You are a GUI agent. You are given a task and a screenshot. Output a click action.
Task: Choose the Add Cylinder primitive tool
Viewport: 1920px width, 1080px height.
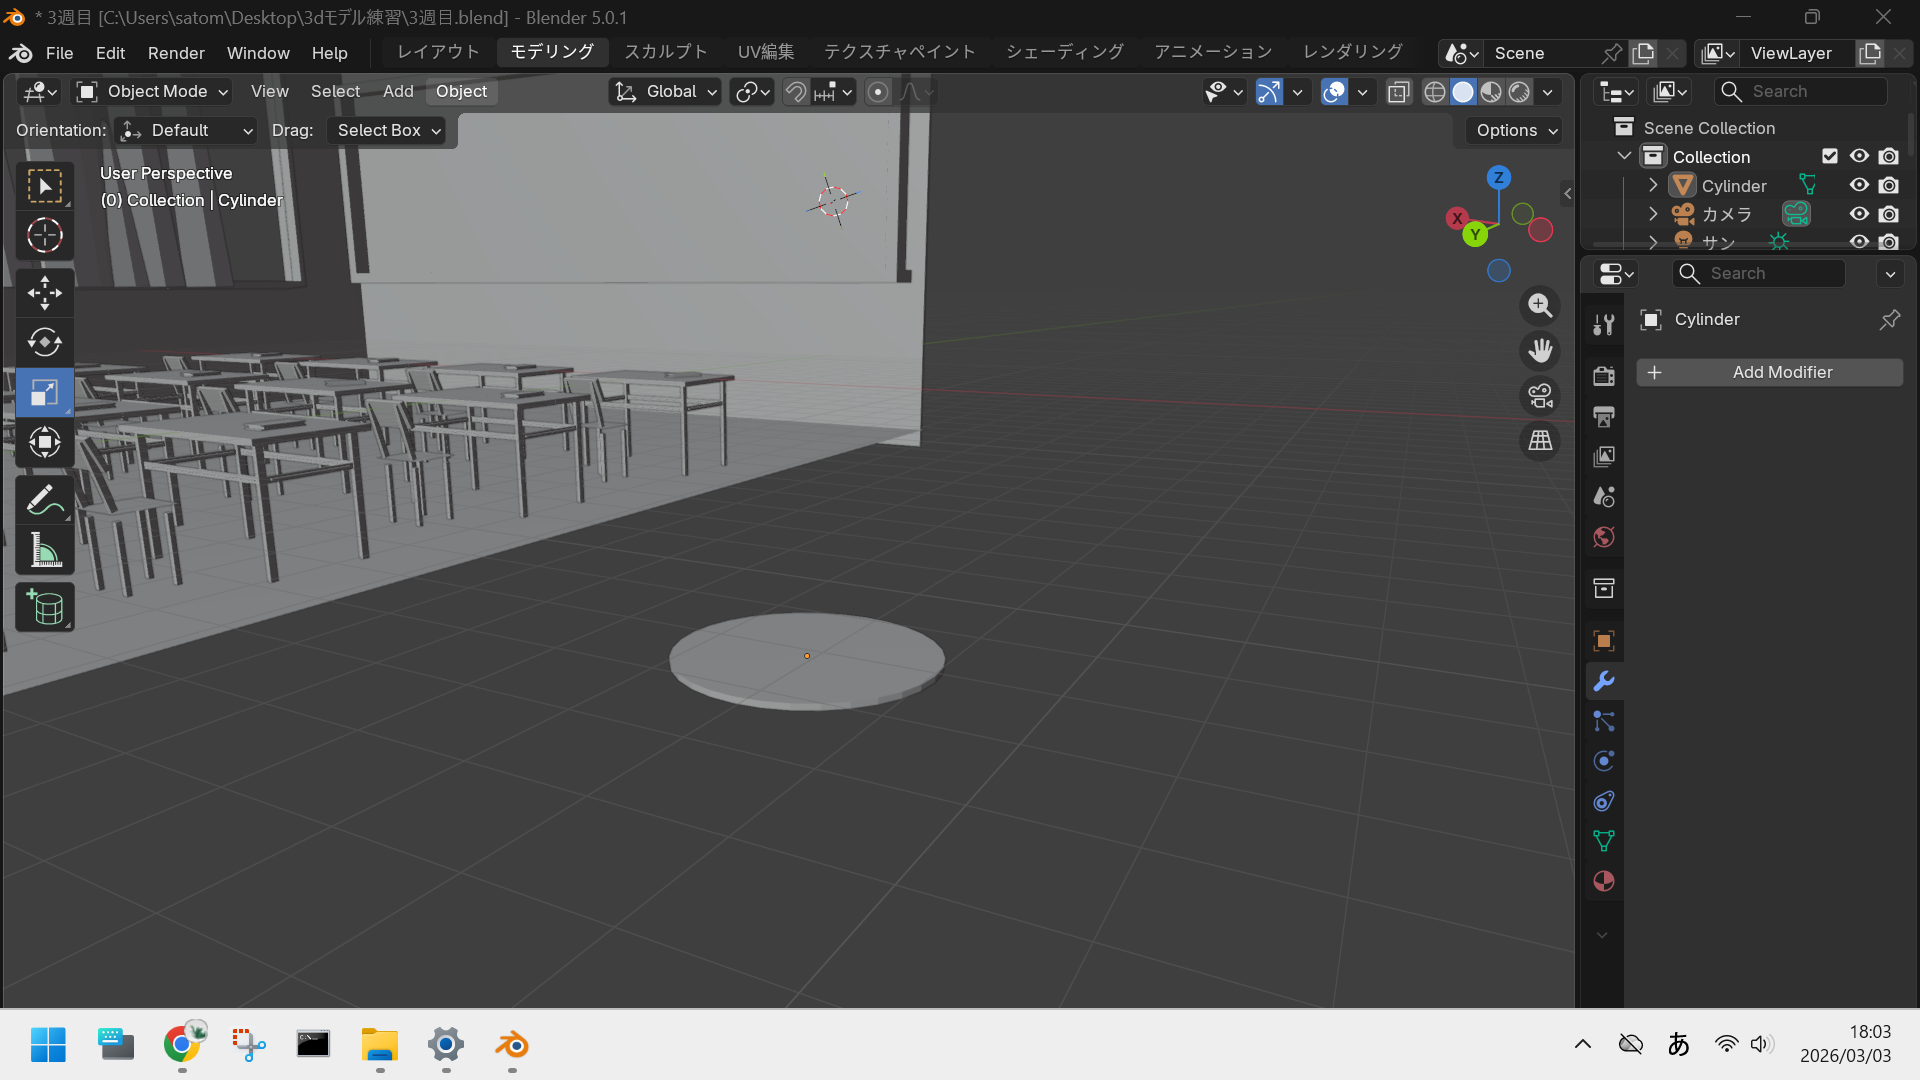(44, 607)
